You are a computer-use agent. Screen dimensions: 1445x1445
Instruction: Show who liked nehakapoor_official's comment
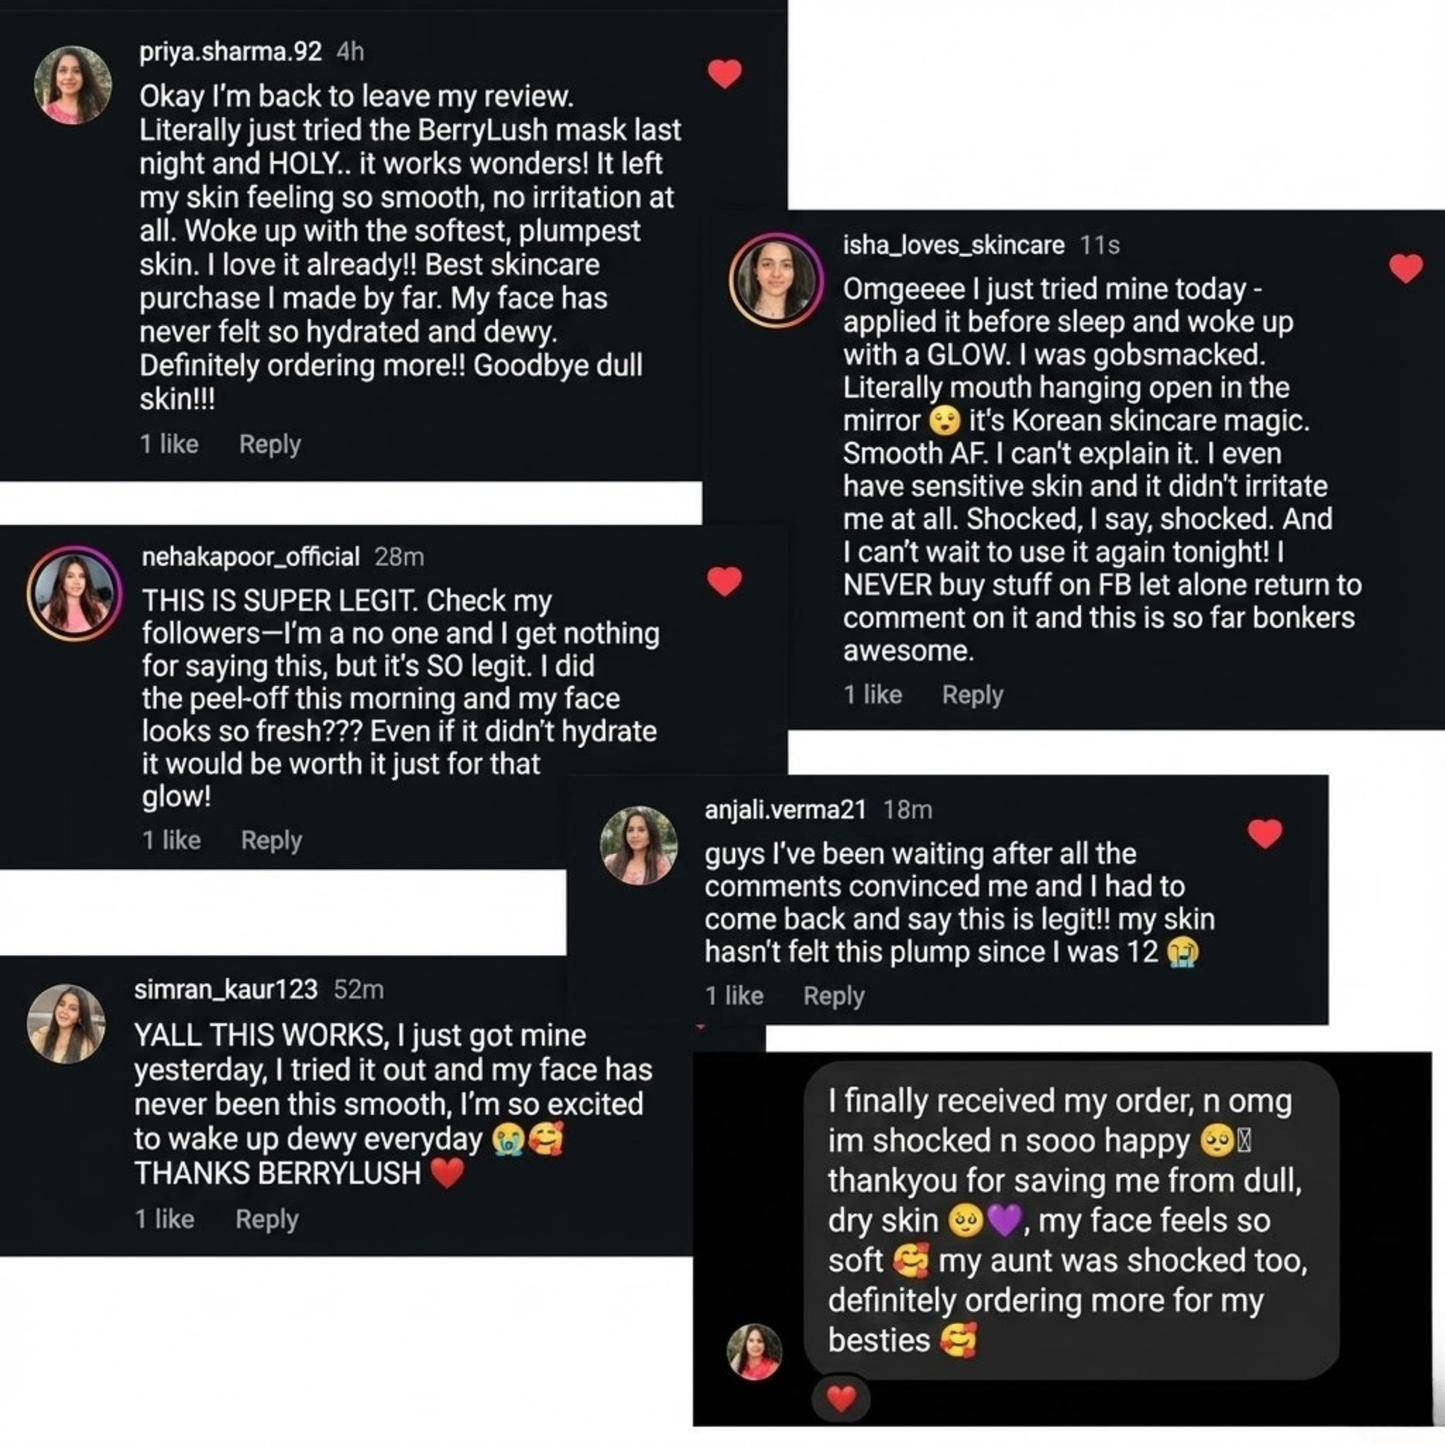tap(171, 841)
